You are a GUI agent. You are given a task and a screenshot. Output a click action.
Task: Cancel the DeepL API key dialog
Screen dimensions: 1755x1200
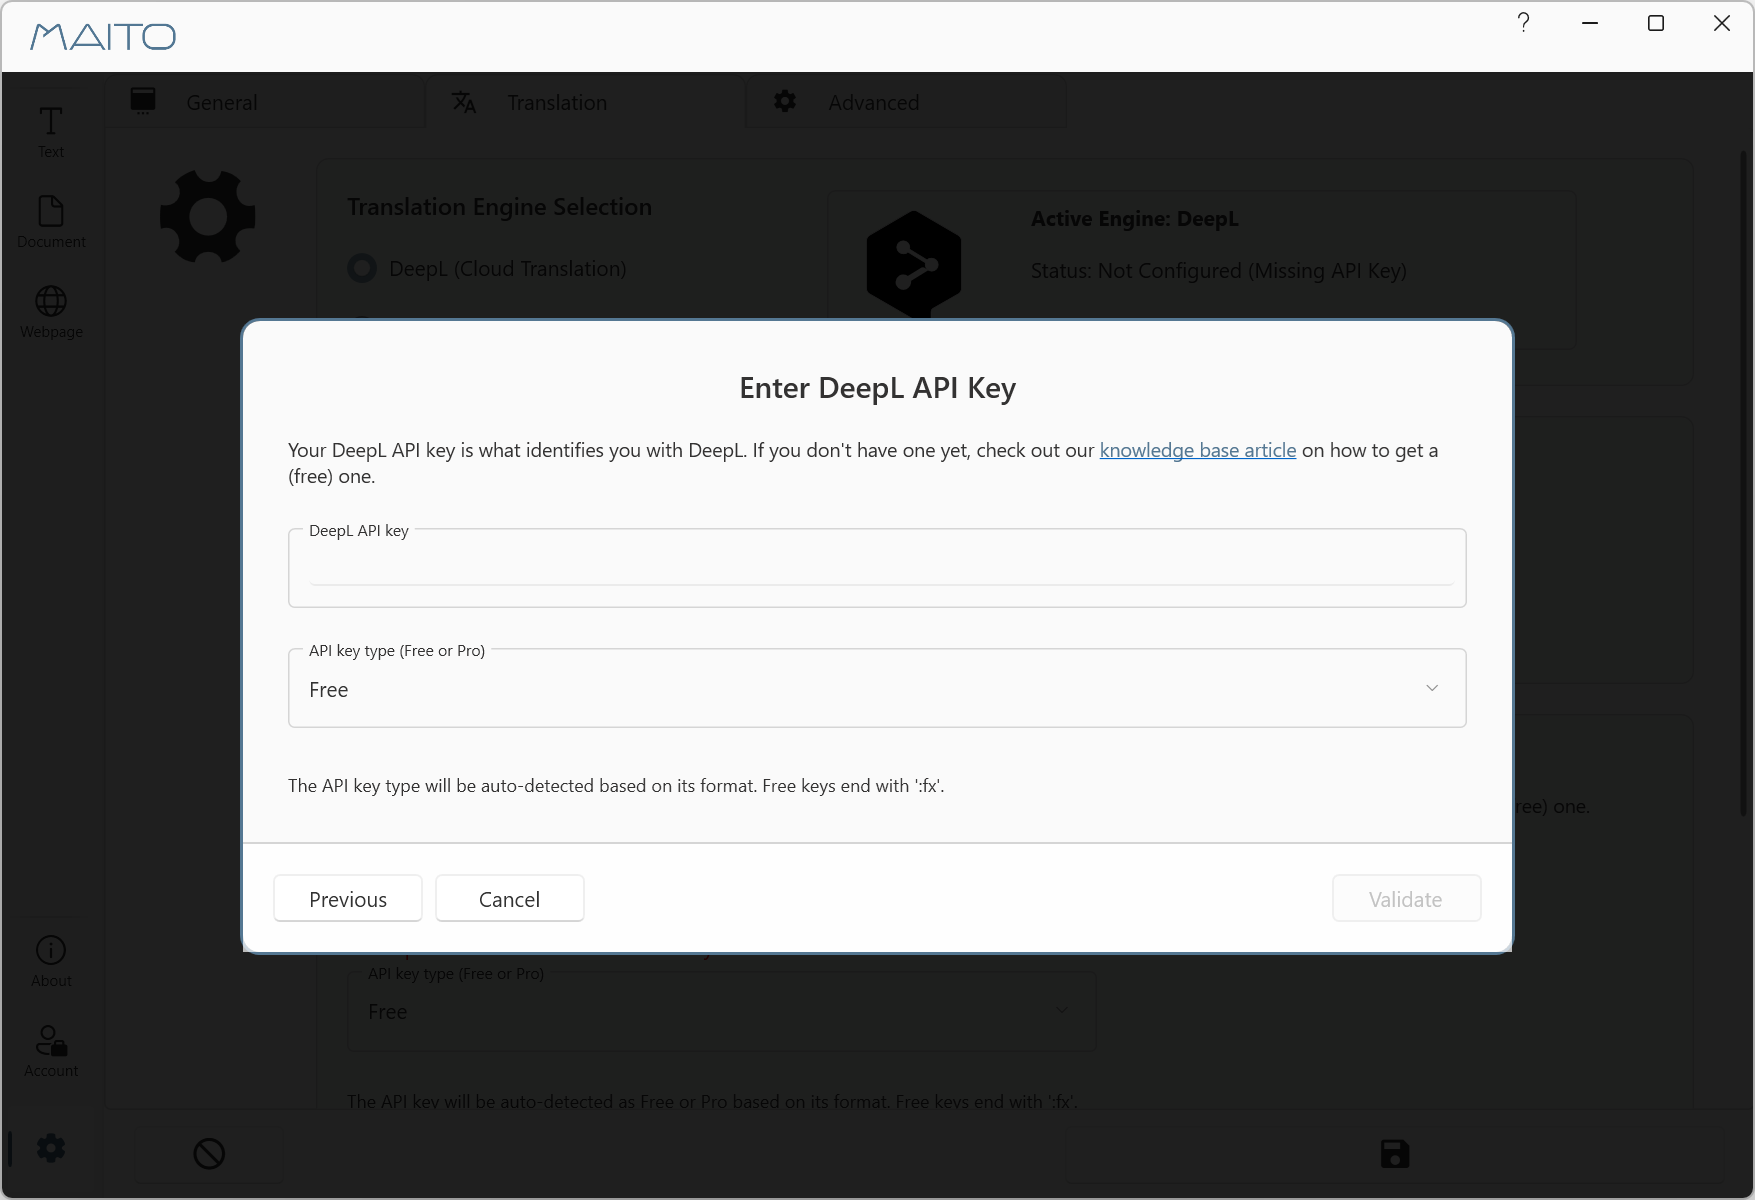point(510,899)
